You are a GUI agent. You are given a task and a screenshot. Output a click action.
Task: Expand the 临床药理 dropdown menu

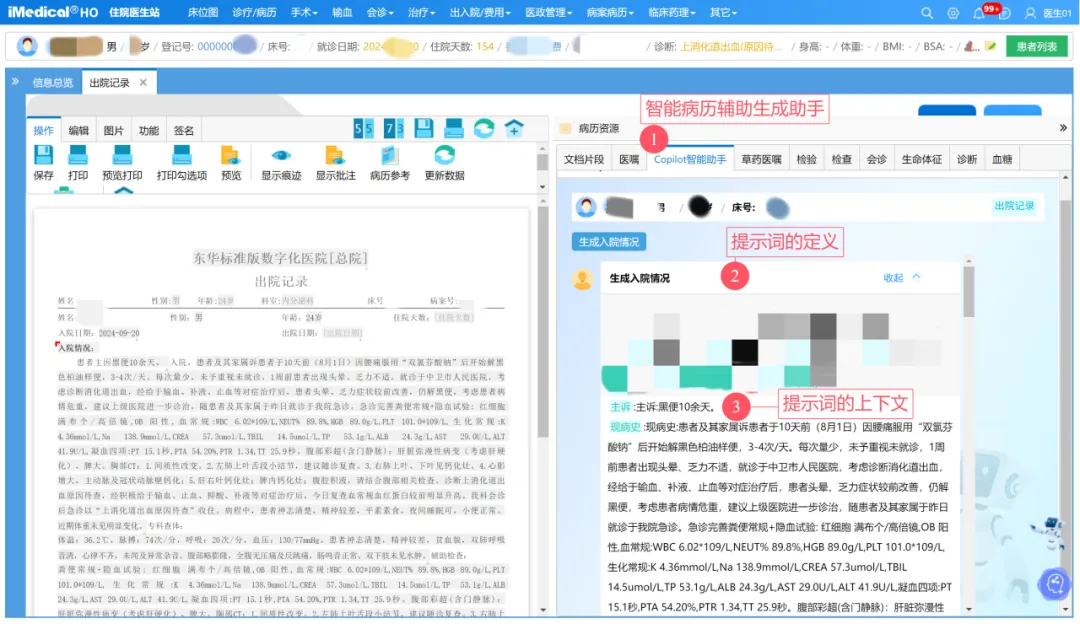pos(675,13)
